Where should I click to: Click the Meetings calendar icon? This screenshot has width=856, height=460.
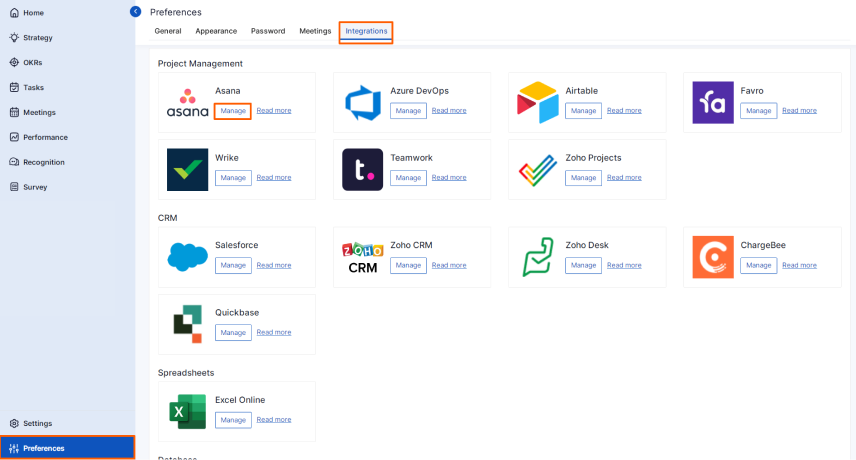click(x=14, y=112)
